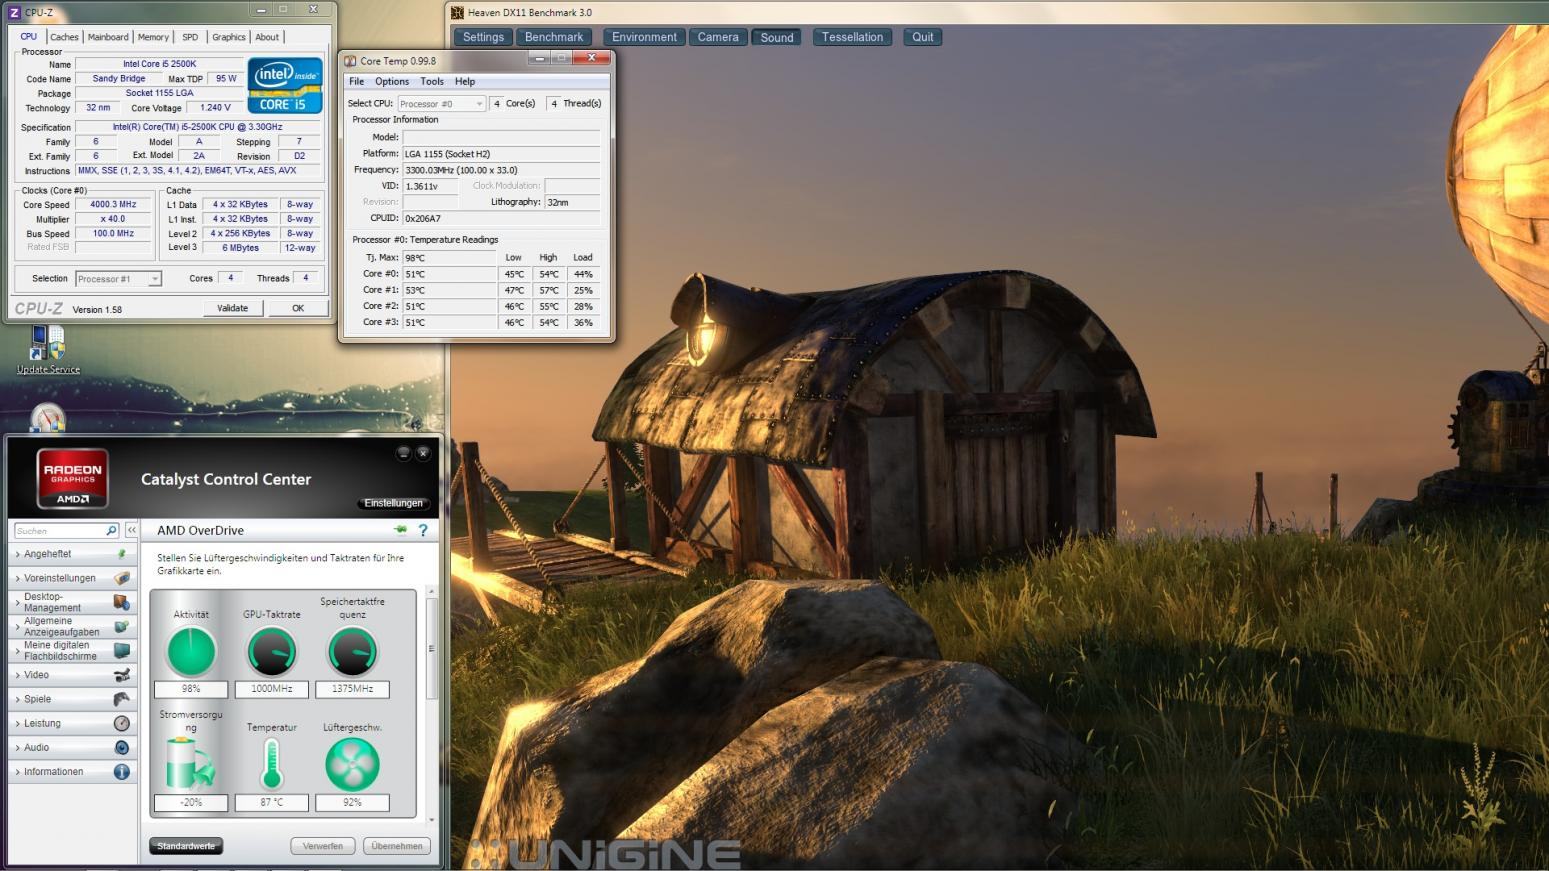Open the Select CPU dropdown in Core Temp

pyautogui.click(x=442, y=103)
